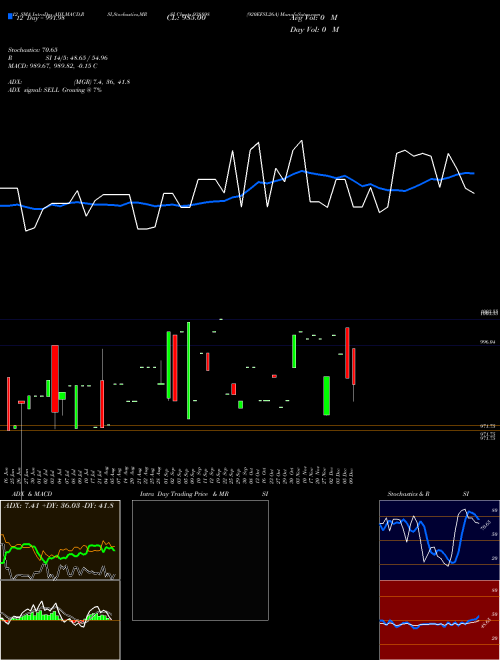Click the 'Avg Vol: 0 M' label
Image resolution: width=500 pixels, height=660 pixels.
314,18
